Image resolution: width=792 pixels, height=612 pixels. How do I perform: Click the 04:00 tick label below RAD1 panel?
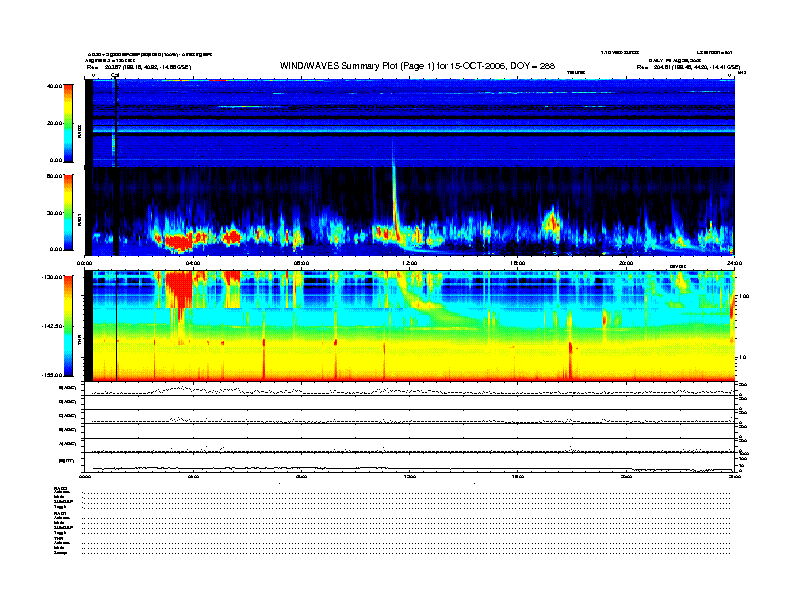(x=193, y=263)
